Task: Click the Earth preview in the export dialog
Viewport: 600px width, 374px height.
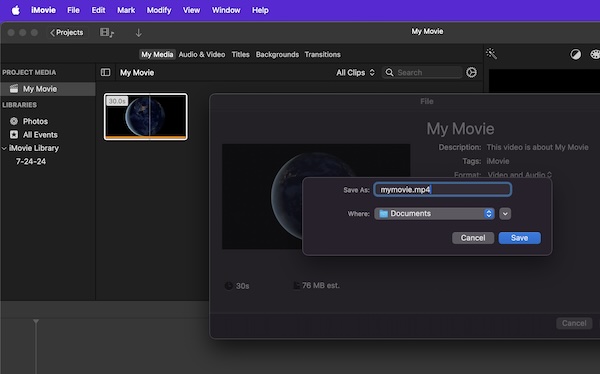Action: [316, 197]
